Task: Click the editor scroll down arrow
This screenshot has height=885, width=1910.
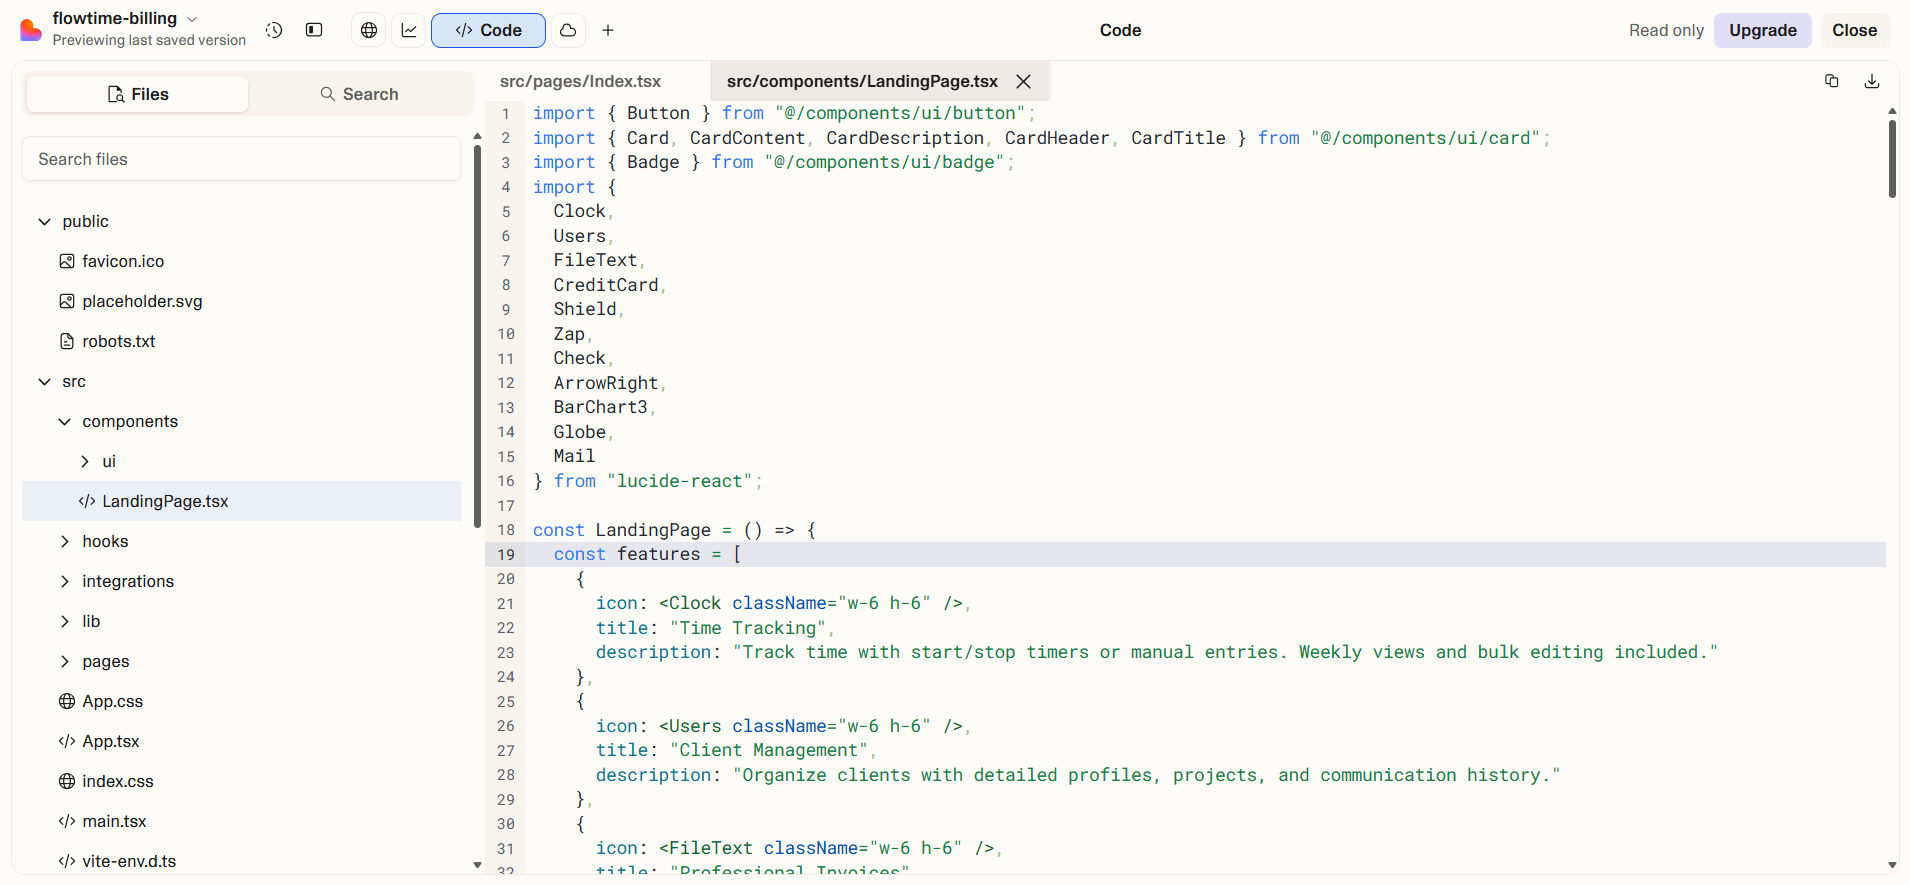Action: tap(1892, 865)
